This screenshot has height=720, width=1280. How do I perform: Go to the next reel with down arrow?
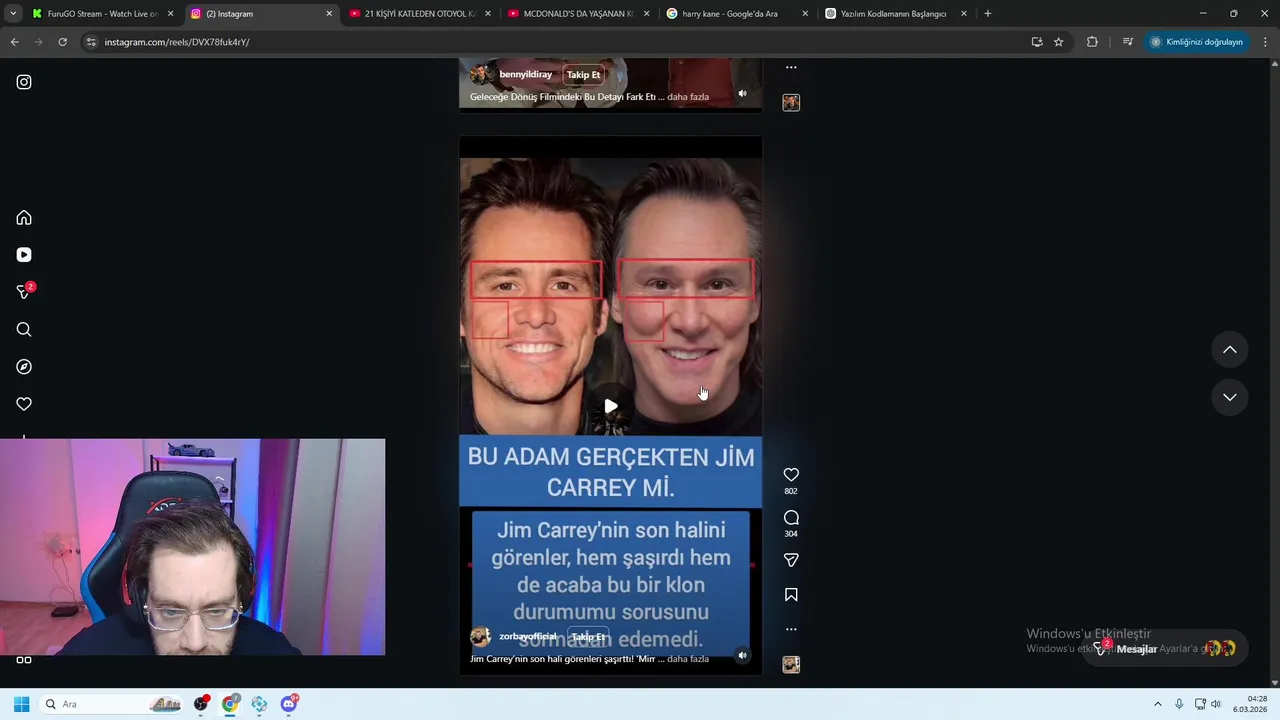[1230, 397]
